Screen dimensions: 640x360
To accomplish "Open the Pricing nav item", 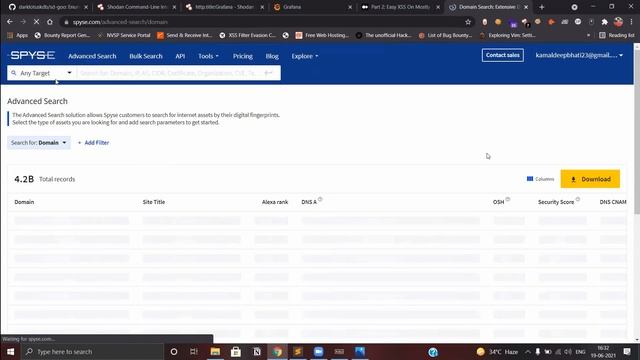I will coord(242,56).
